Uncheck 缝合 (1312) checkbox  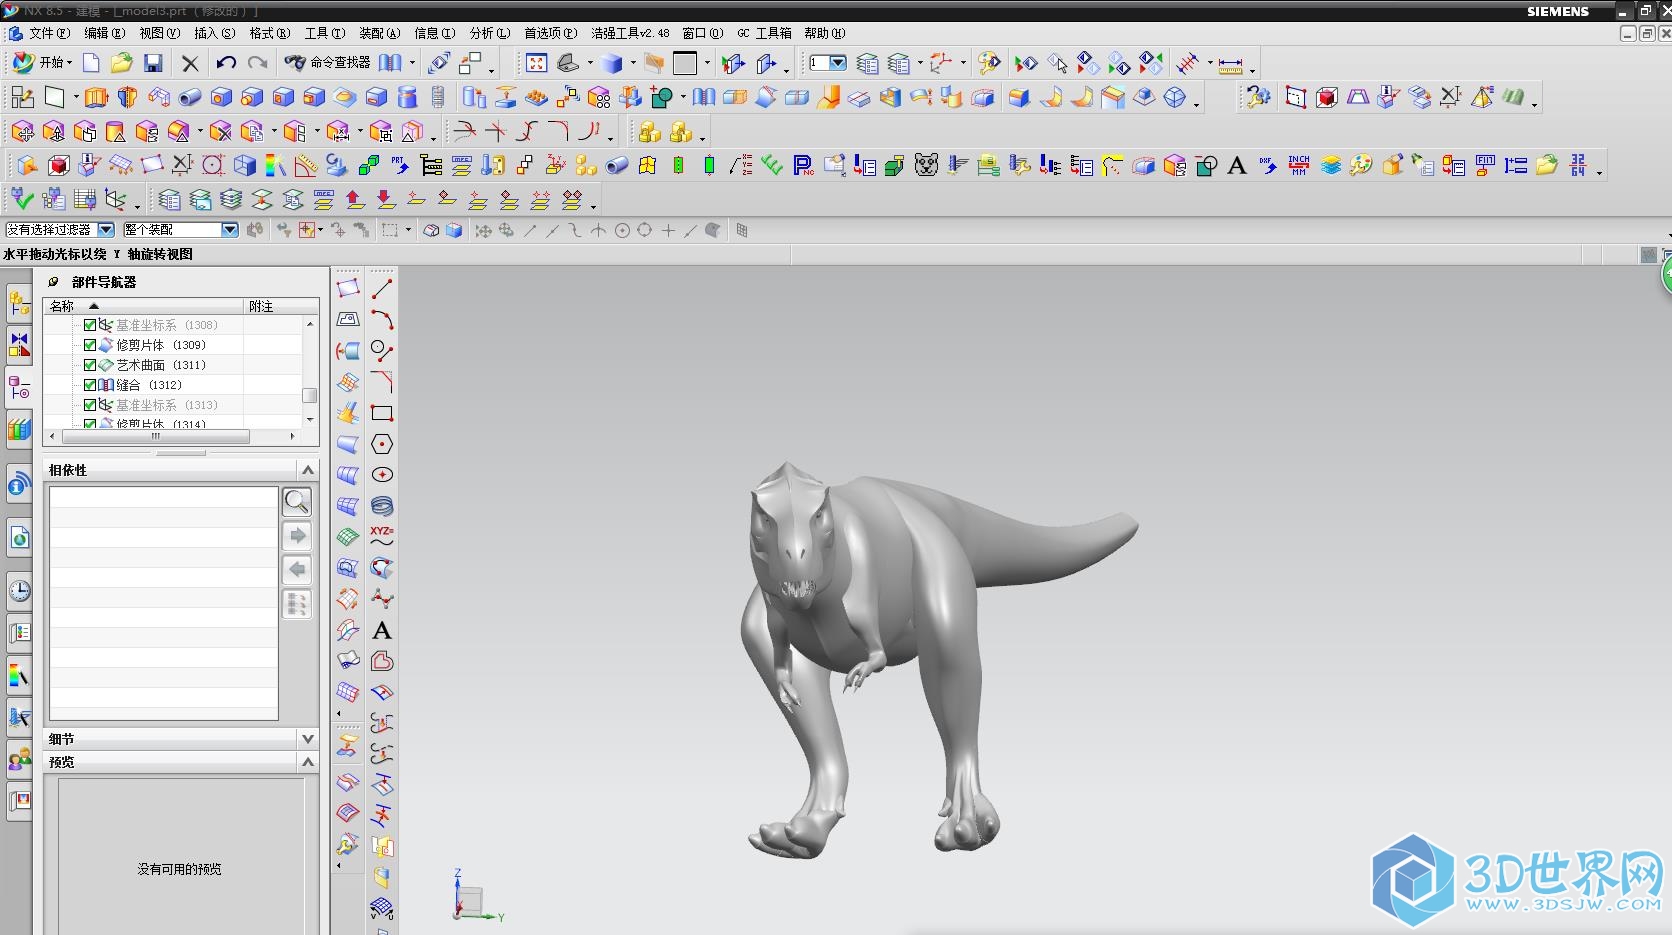[90, 385]
